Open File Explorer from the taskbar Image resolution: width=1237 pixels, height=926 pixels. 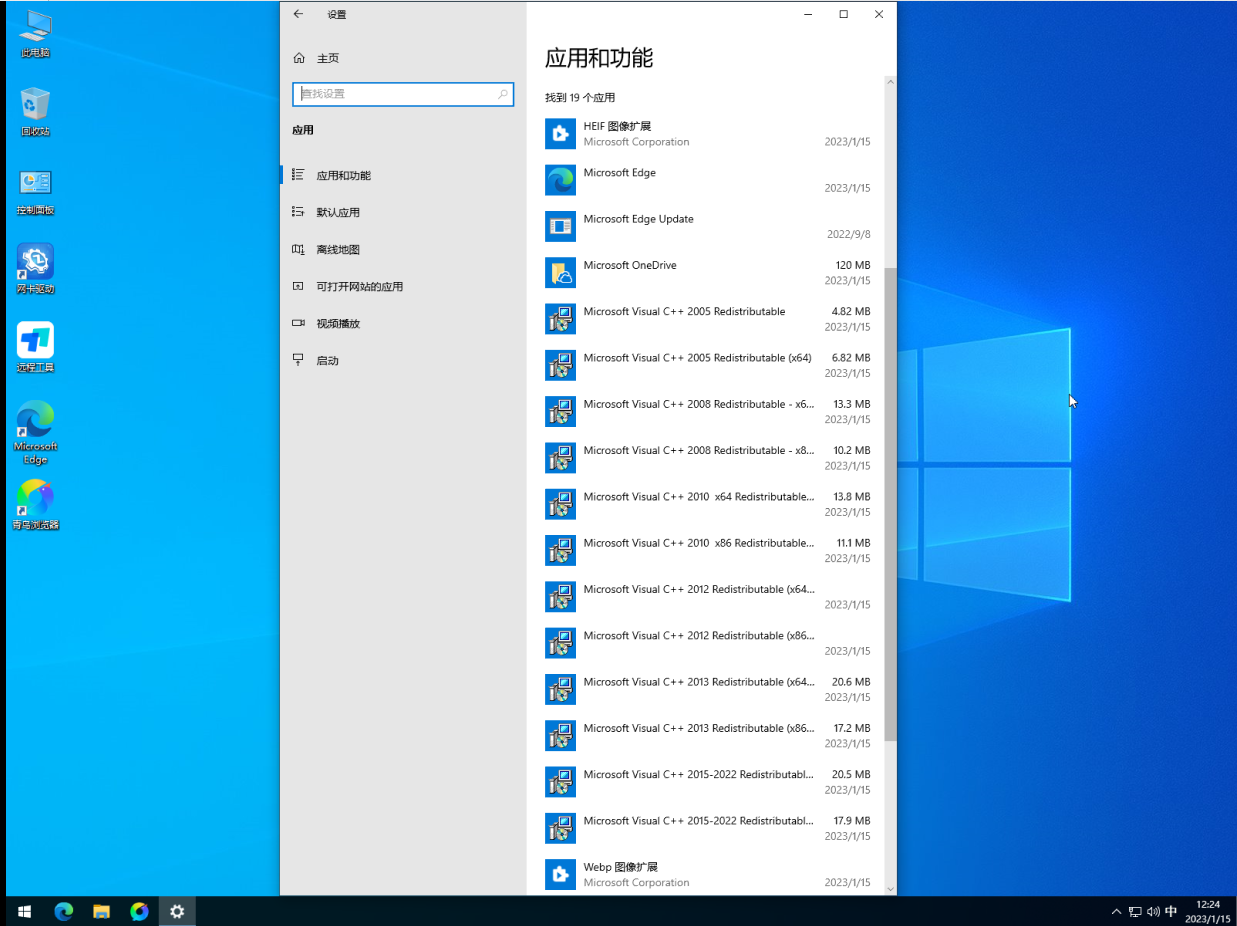coord(101,911)
